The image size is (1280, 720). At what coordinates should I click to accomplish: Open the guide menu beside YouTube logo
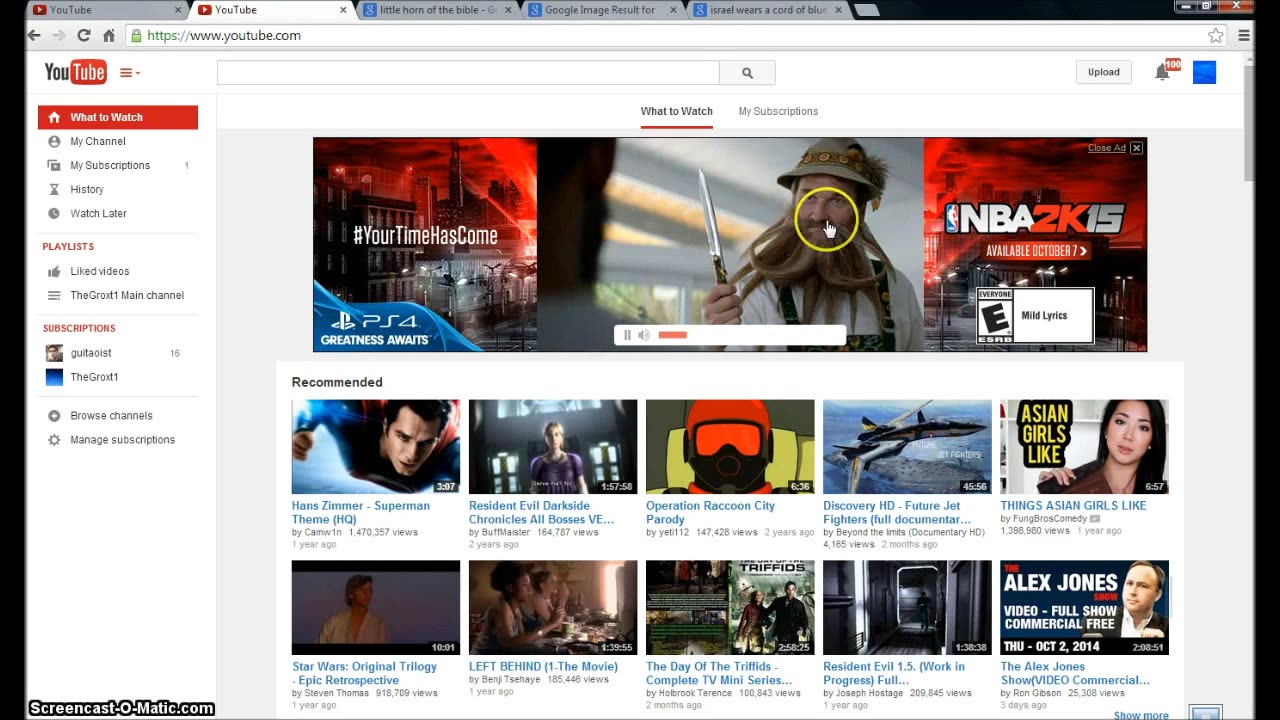[x=129, y=72]
